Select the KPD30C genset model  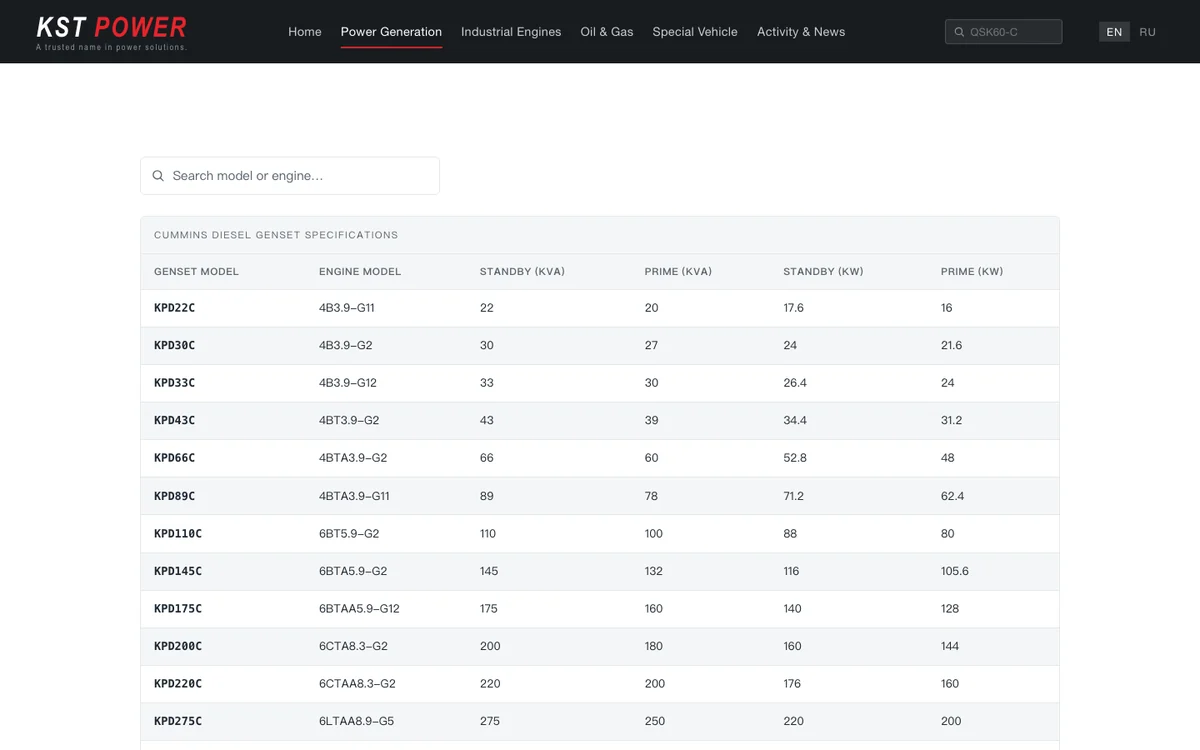(174, 345)
